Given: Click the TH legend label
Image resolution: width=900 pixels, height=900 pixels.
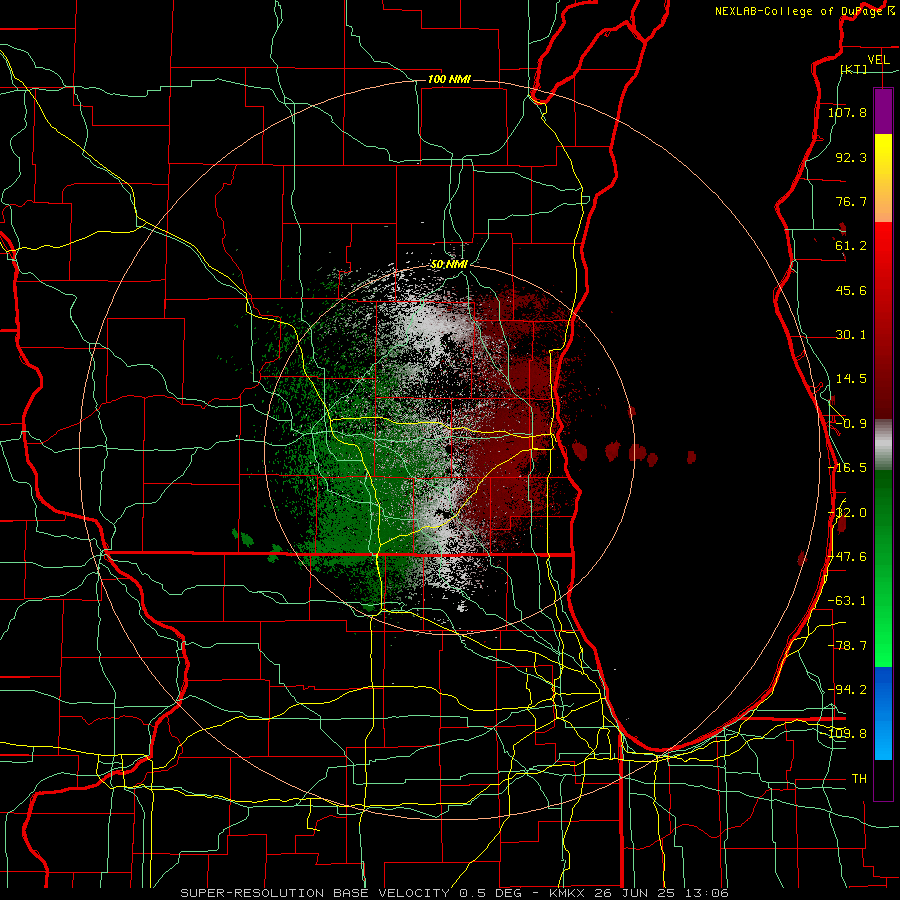Looking at the screenshot, I should (859, 779).
